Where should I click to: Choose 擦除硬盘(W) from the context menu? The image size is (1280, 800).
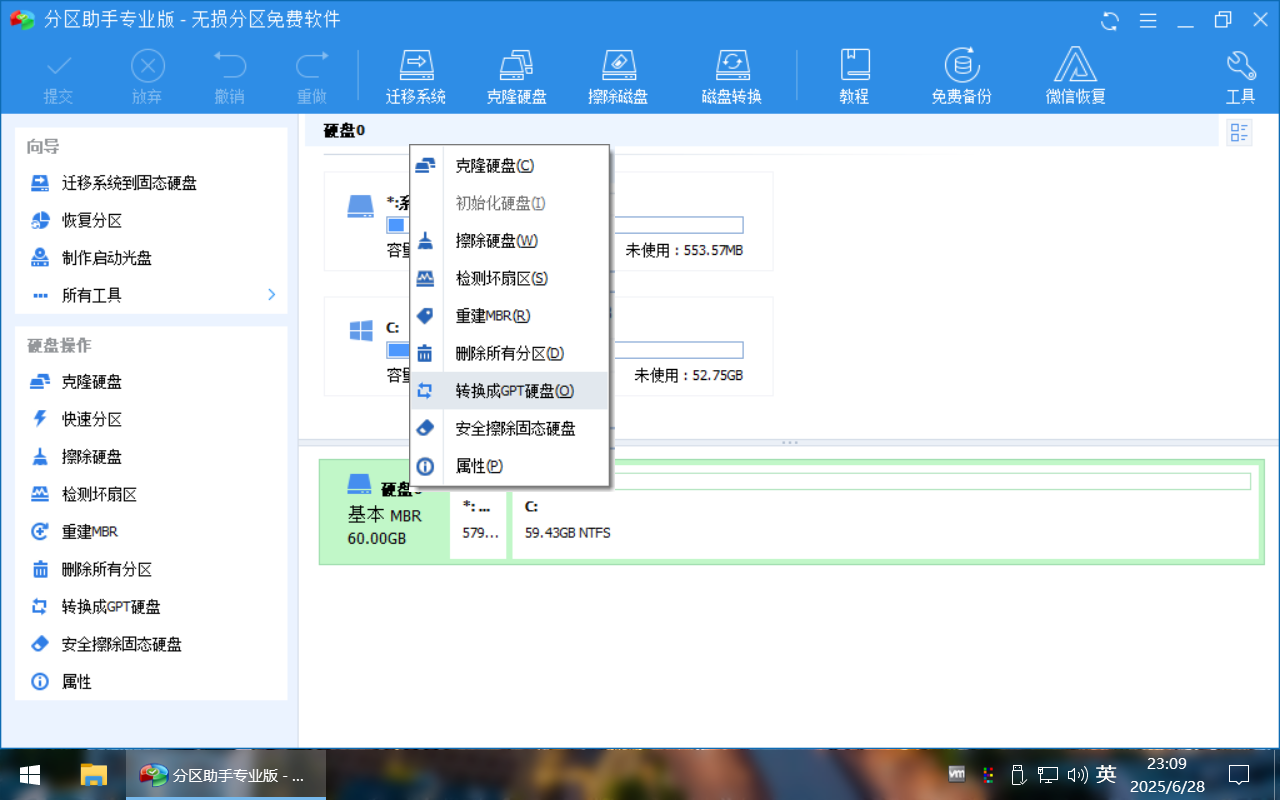point(509,241)
